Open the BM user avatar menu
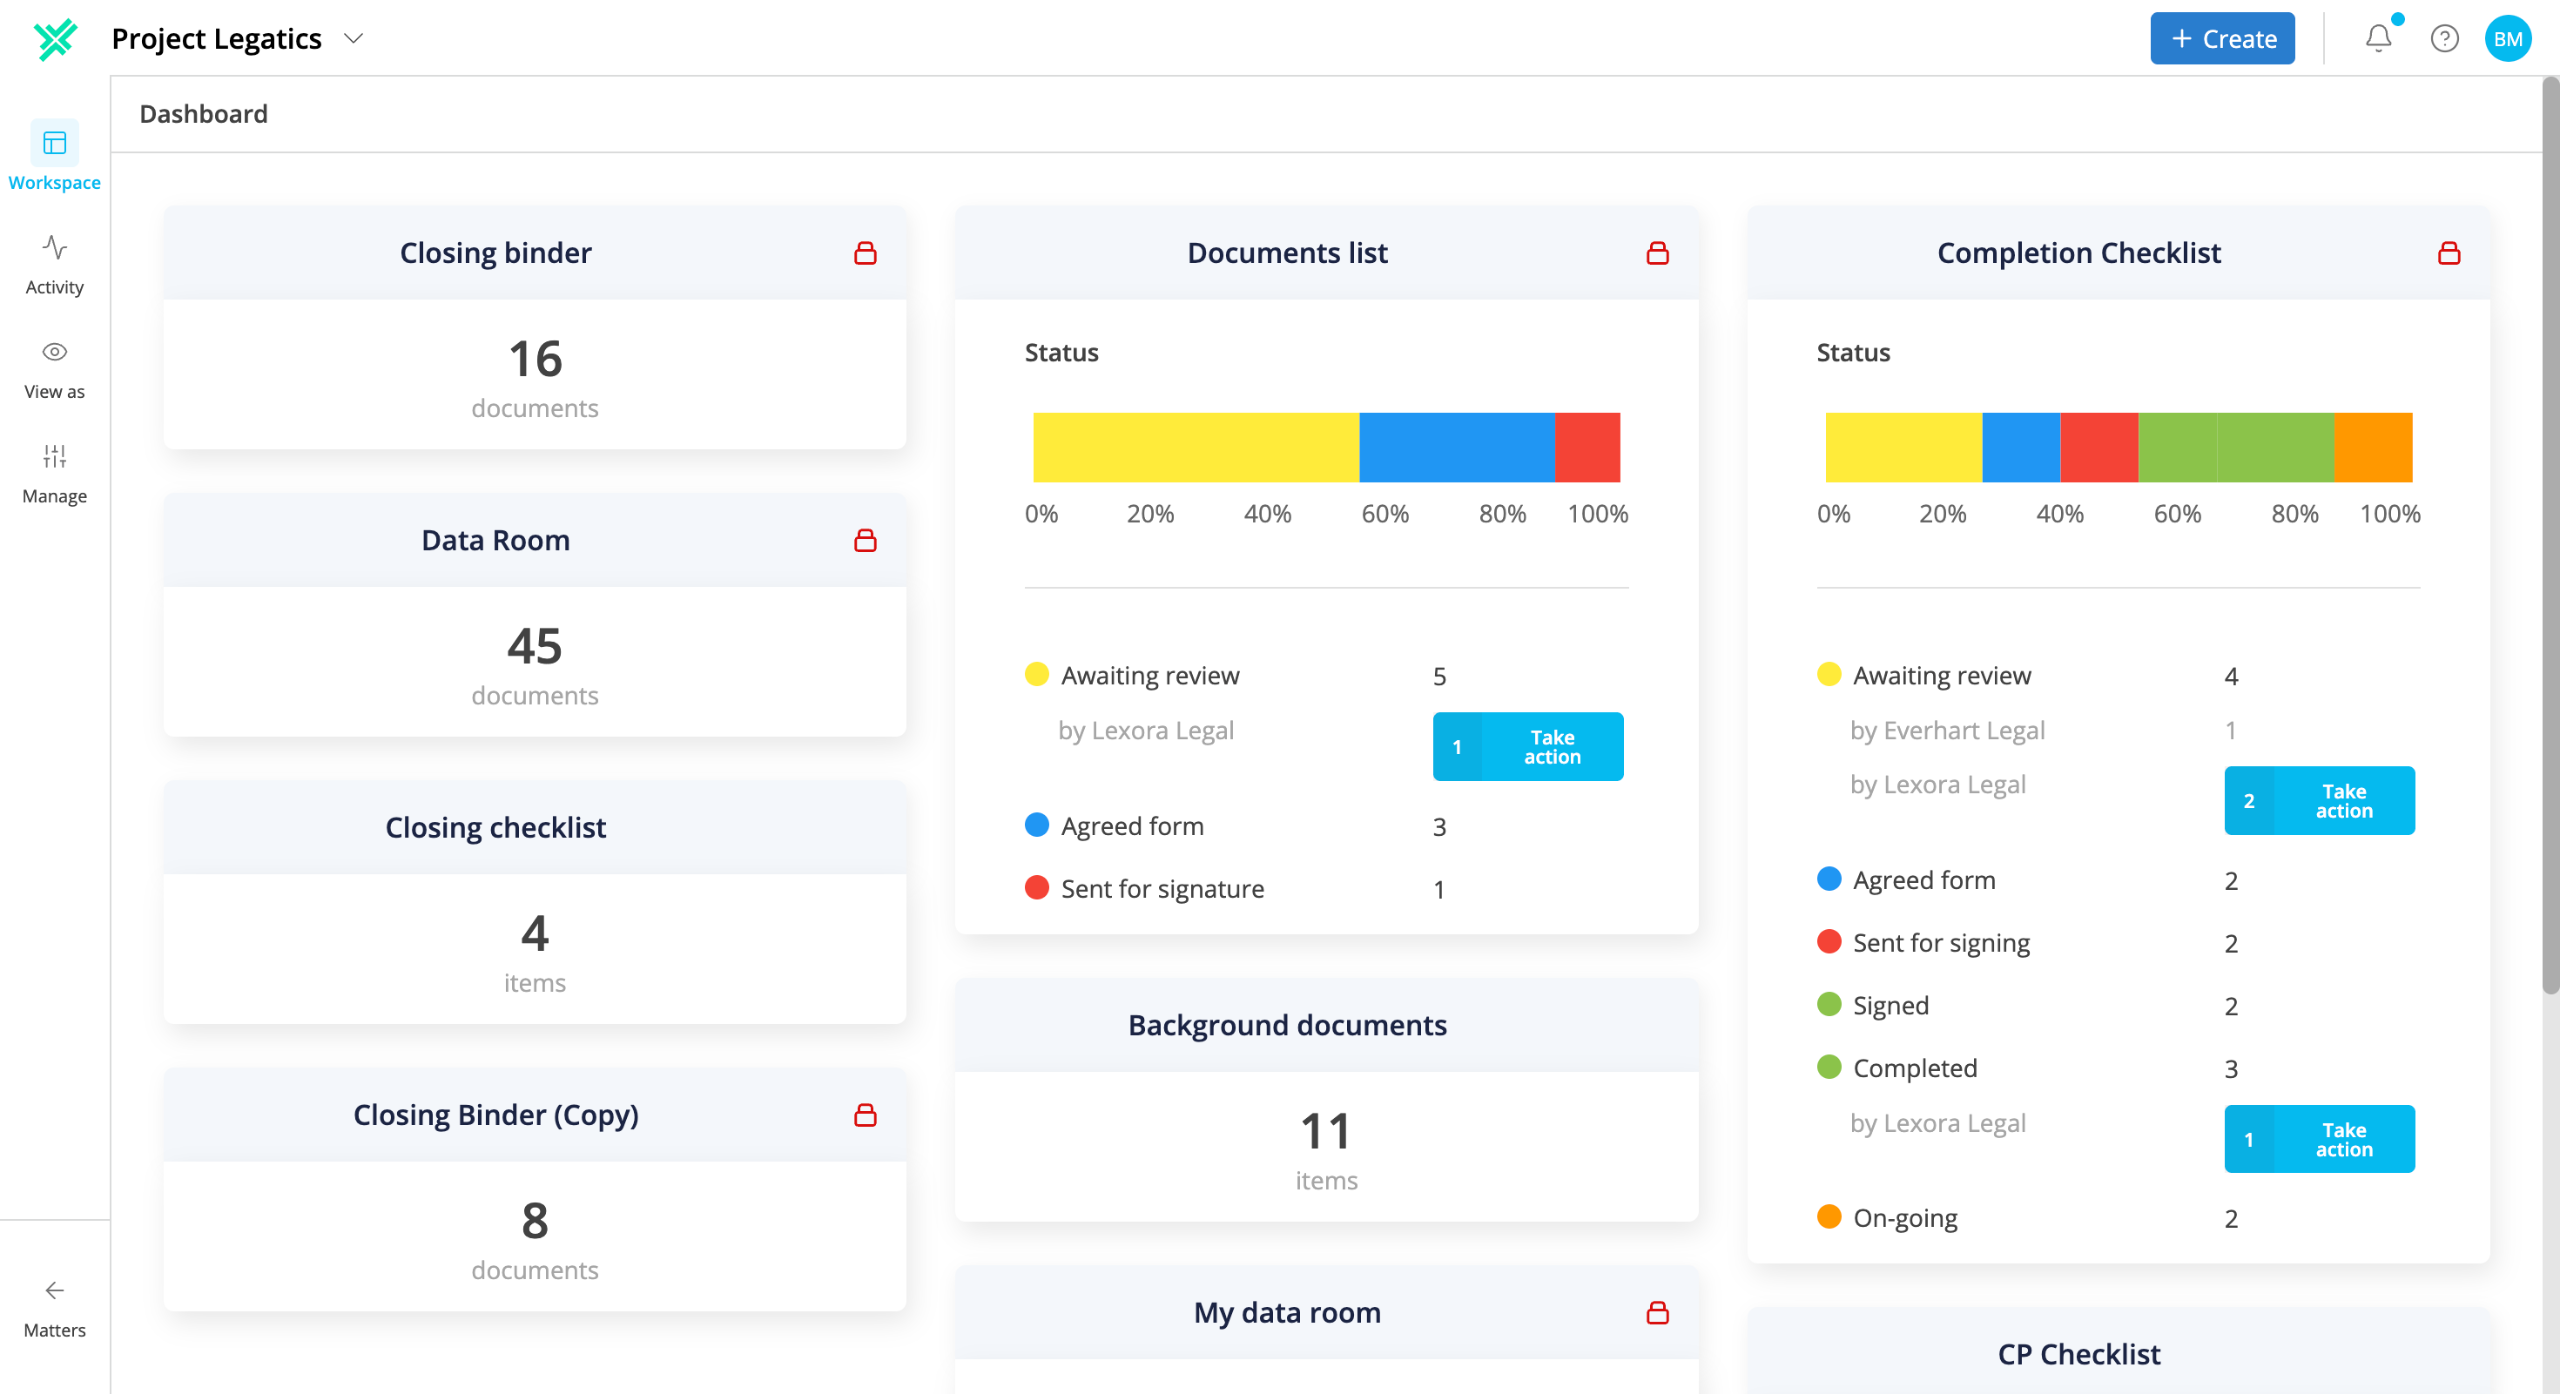 point(2508,38)
